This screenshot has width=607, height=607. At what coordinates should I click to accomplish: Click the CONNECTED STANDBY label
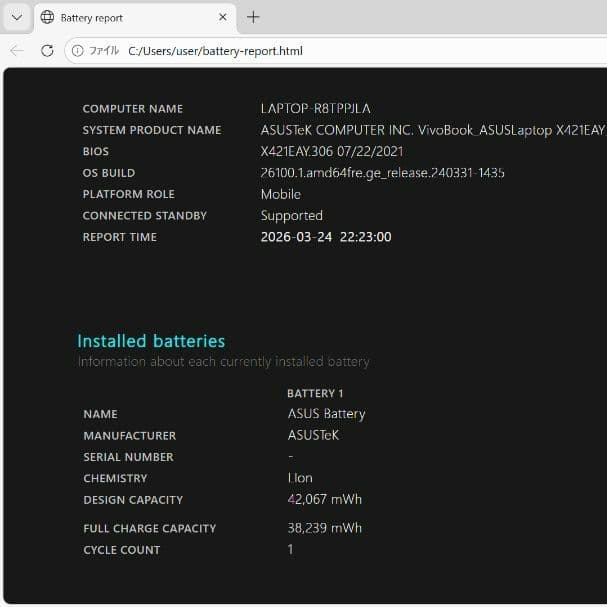pos(144,216)
